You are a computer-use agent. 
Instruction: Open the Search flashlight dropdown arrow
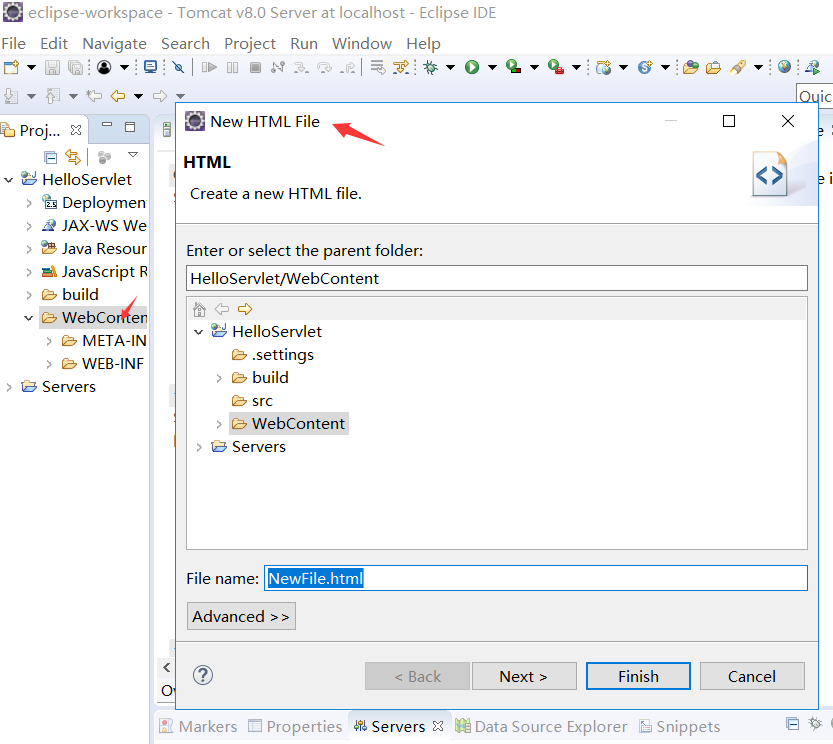point(758,67)
